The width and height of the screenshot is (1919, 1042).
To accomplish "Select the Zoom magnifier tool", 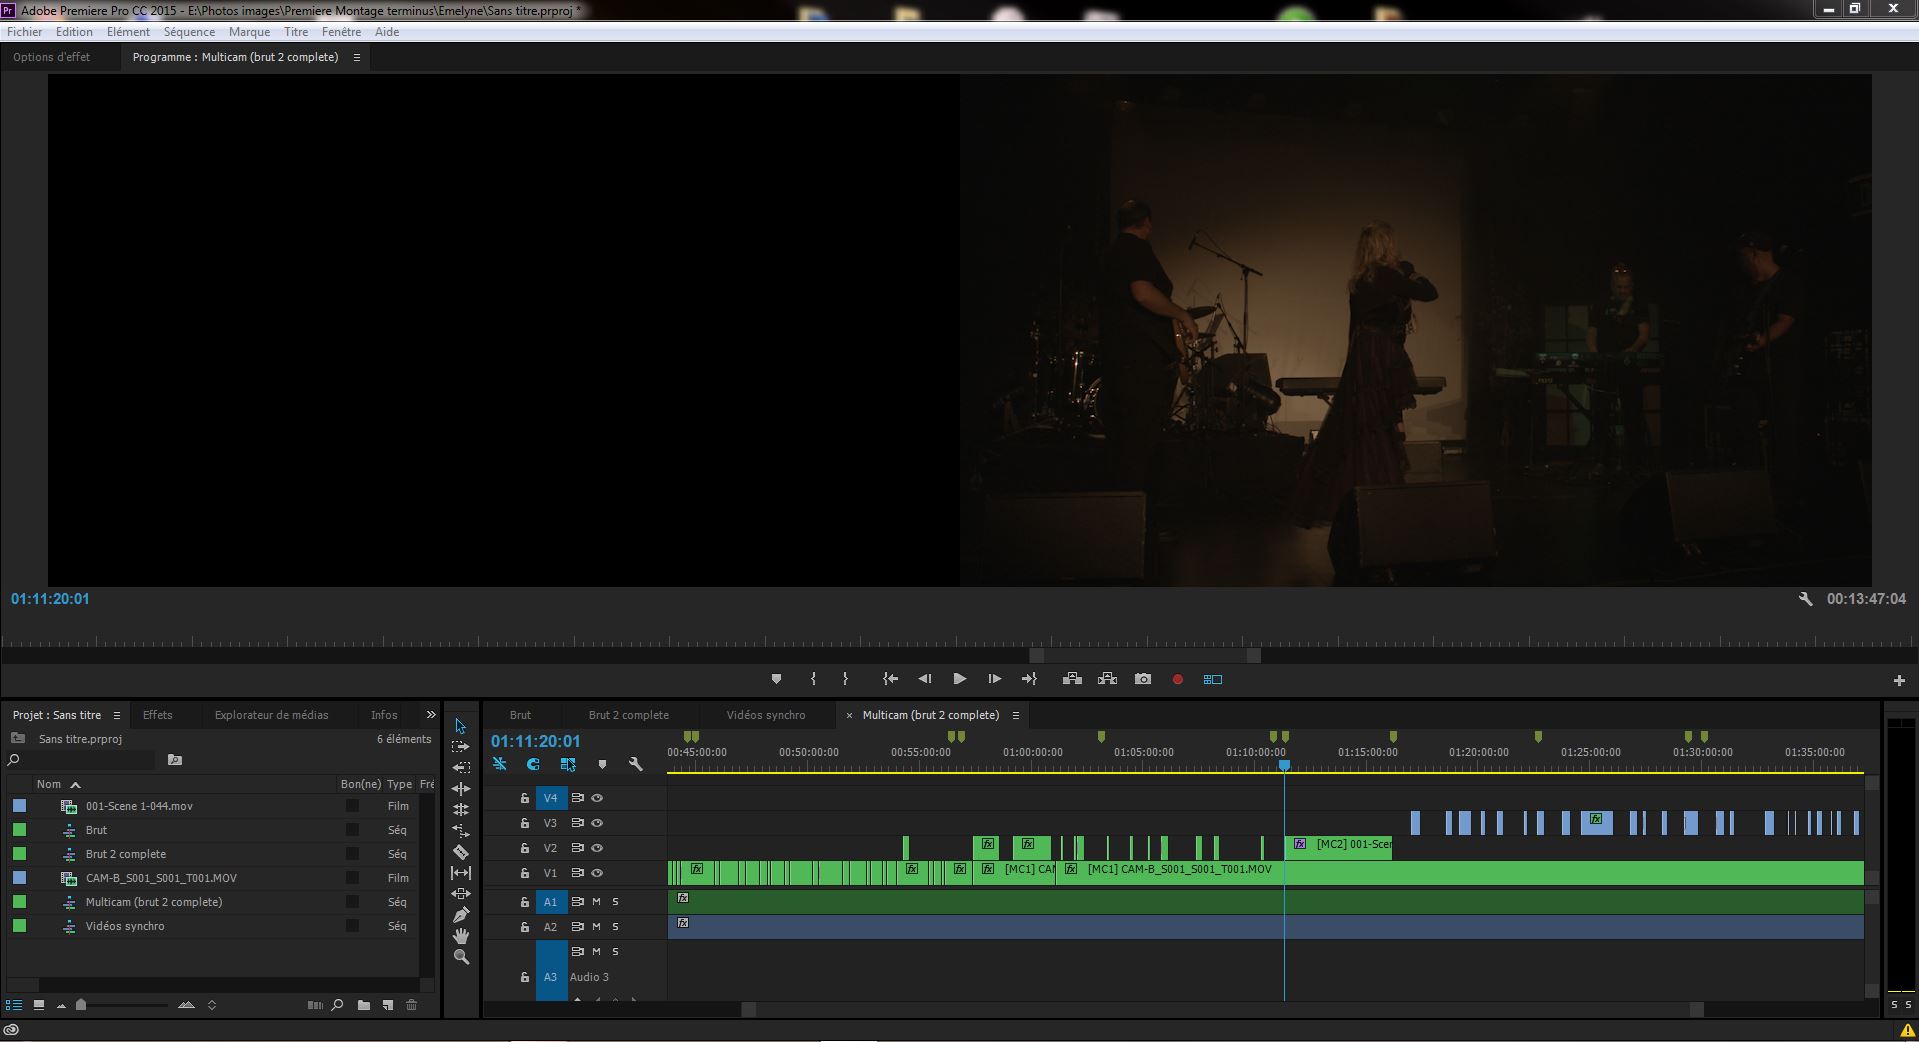I will (x=460, y=957).
